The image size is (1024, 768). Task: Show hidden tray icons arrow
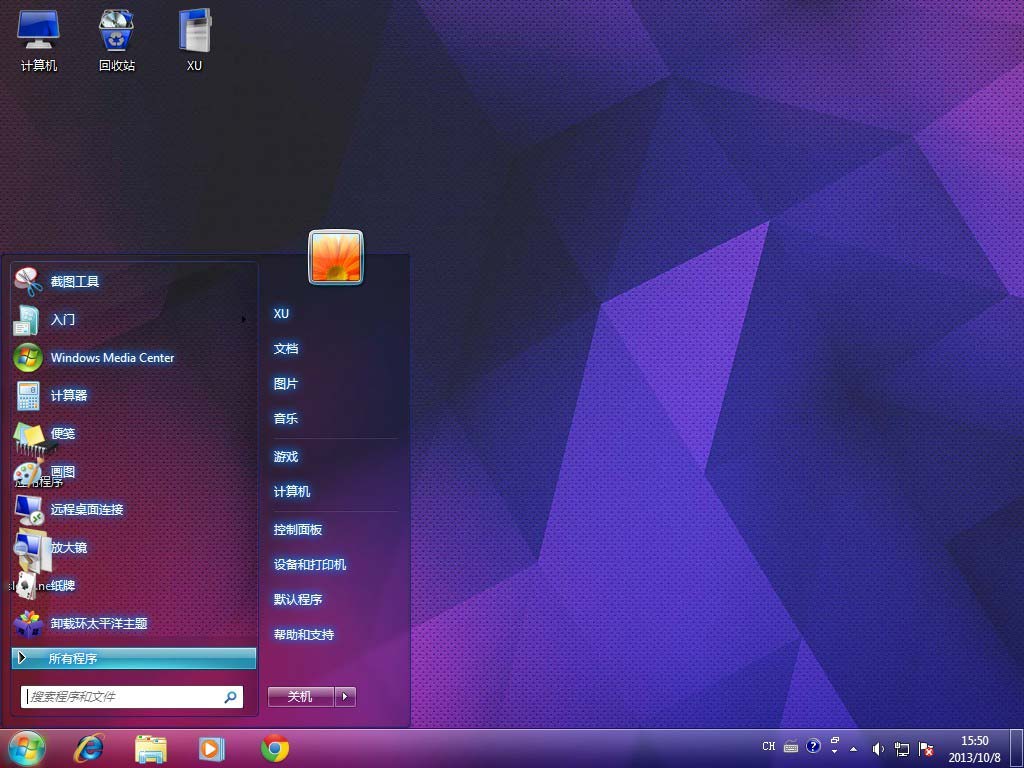[x=853, y=747]
